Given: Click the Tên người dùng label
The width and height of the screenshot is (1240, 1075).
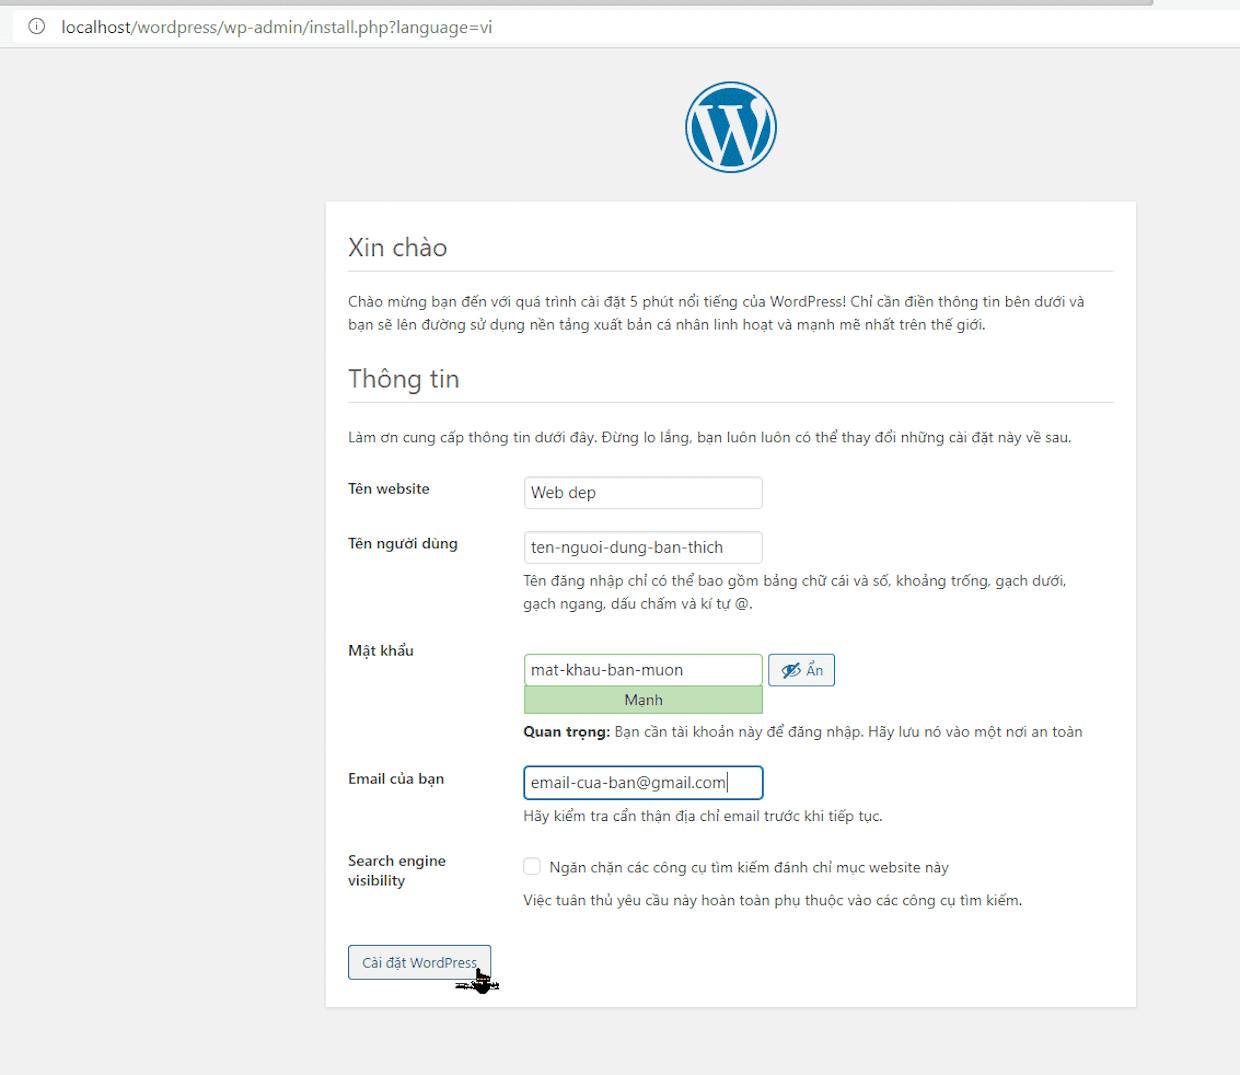Looking at the screenshot, I should [403, 544].
